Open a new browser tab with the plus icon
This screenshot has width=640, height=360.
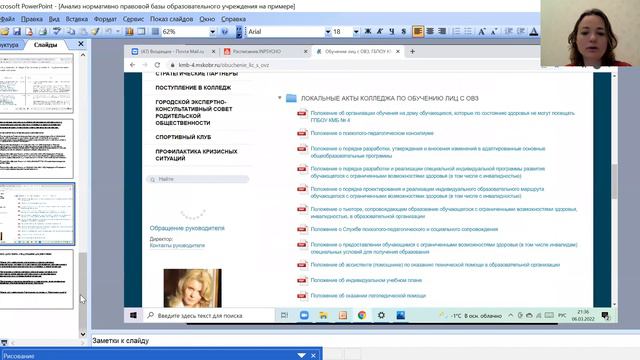[x=412, y=51]
